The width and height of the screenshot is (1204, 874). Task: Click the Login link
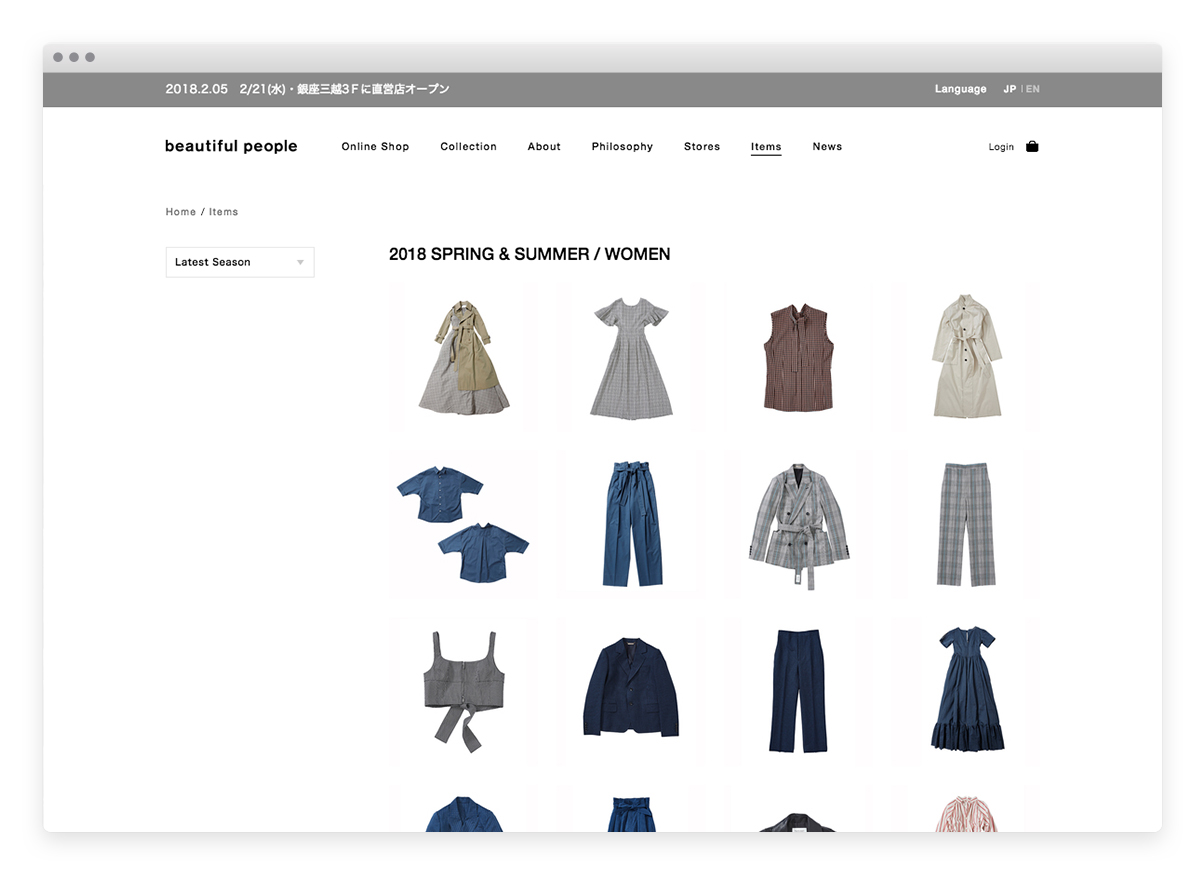click(1001, 147)
